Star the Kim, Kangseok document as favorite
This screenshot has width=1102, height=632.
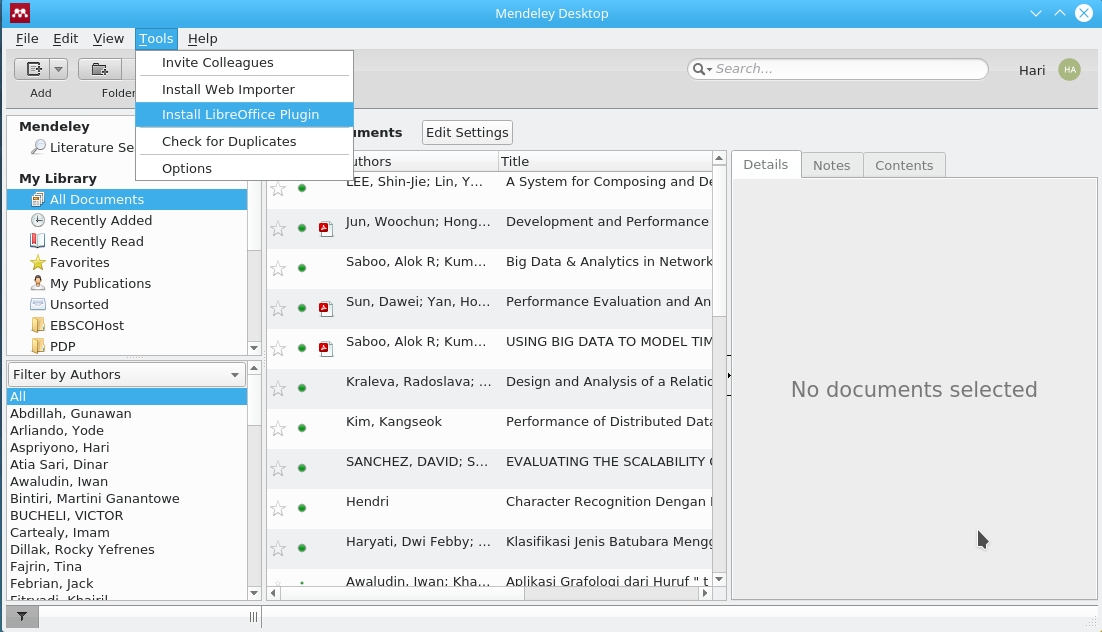point(278,428)
